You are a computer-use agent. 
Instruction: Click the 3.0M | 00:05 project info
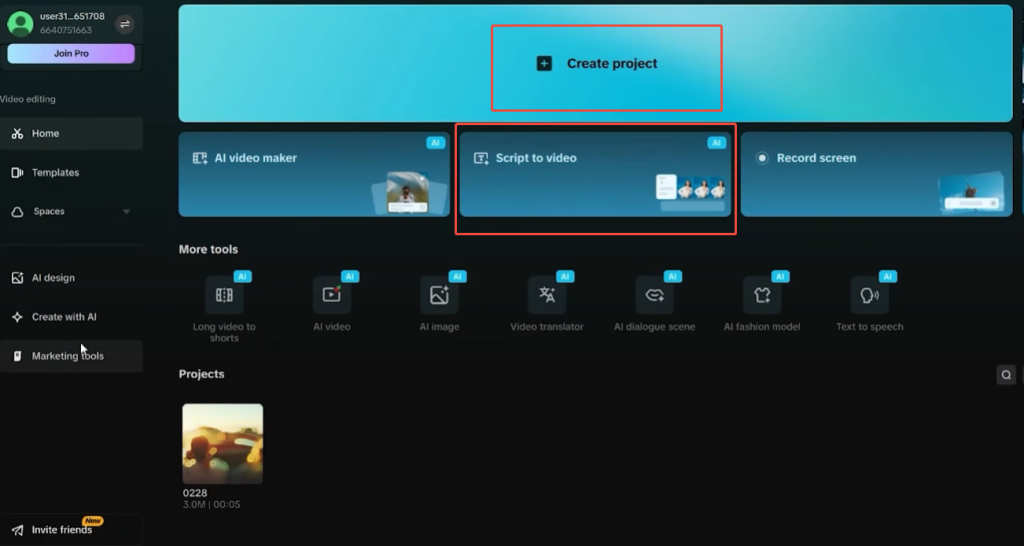pos(212,505)
